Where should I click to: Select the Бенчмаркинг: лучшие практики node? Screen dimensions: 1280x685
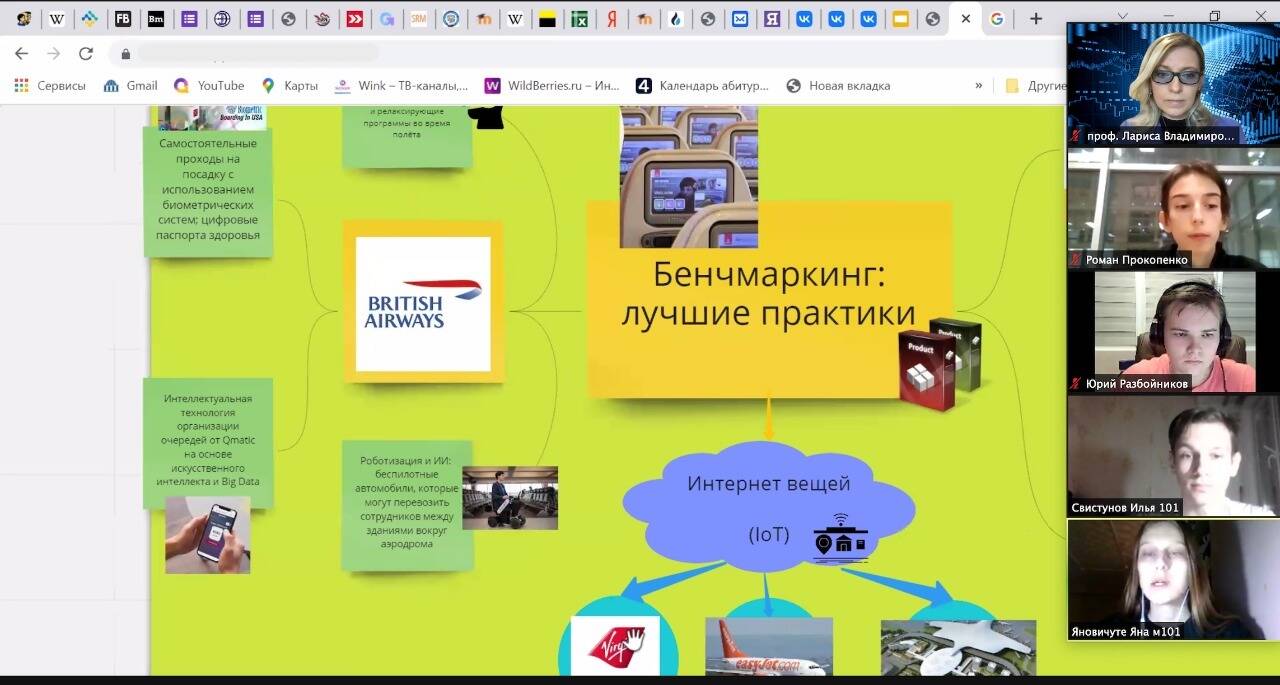(x=769, y=300)
